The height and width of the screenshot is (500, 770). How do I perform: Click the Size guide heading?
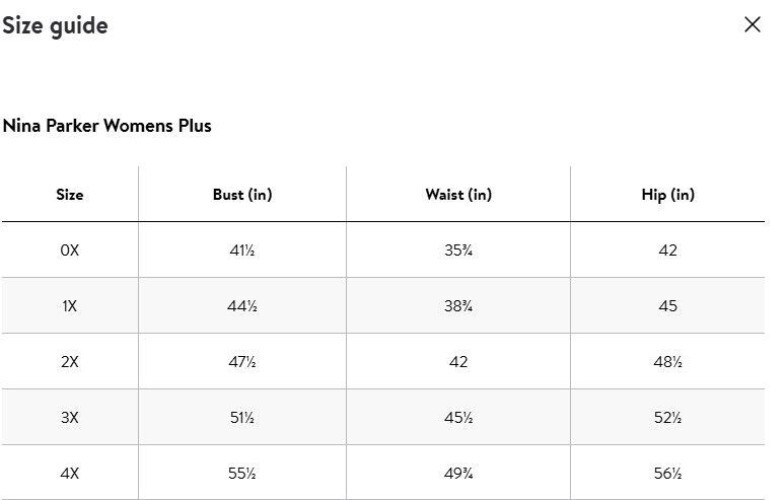55,26
